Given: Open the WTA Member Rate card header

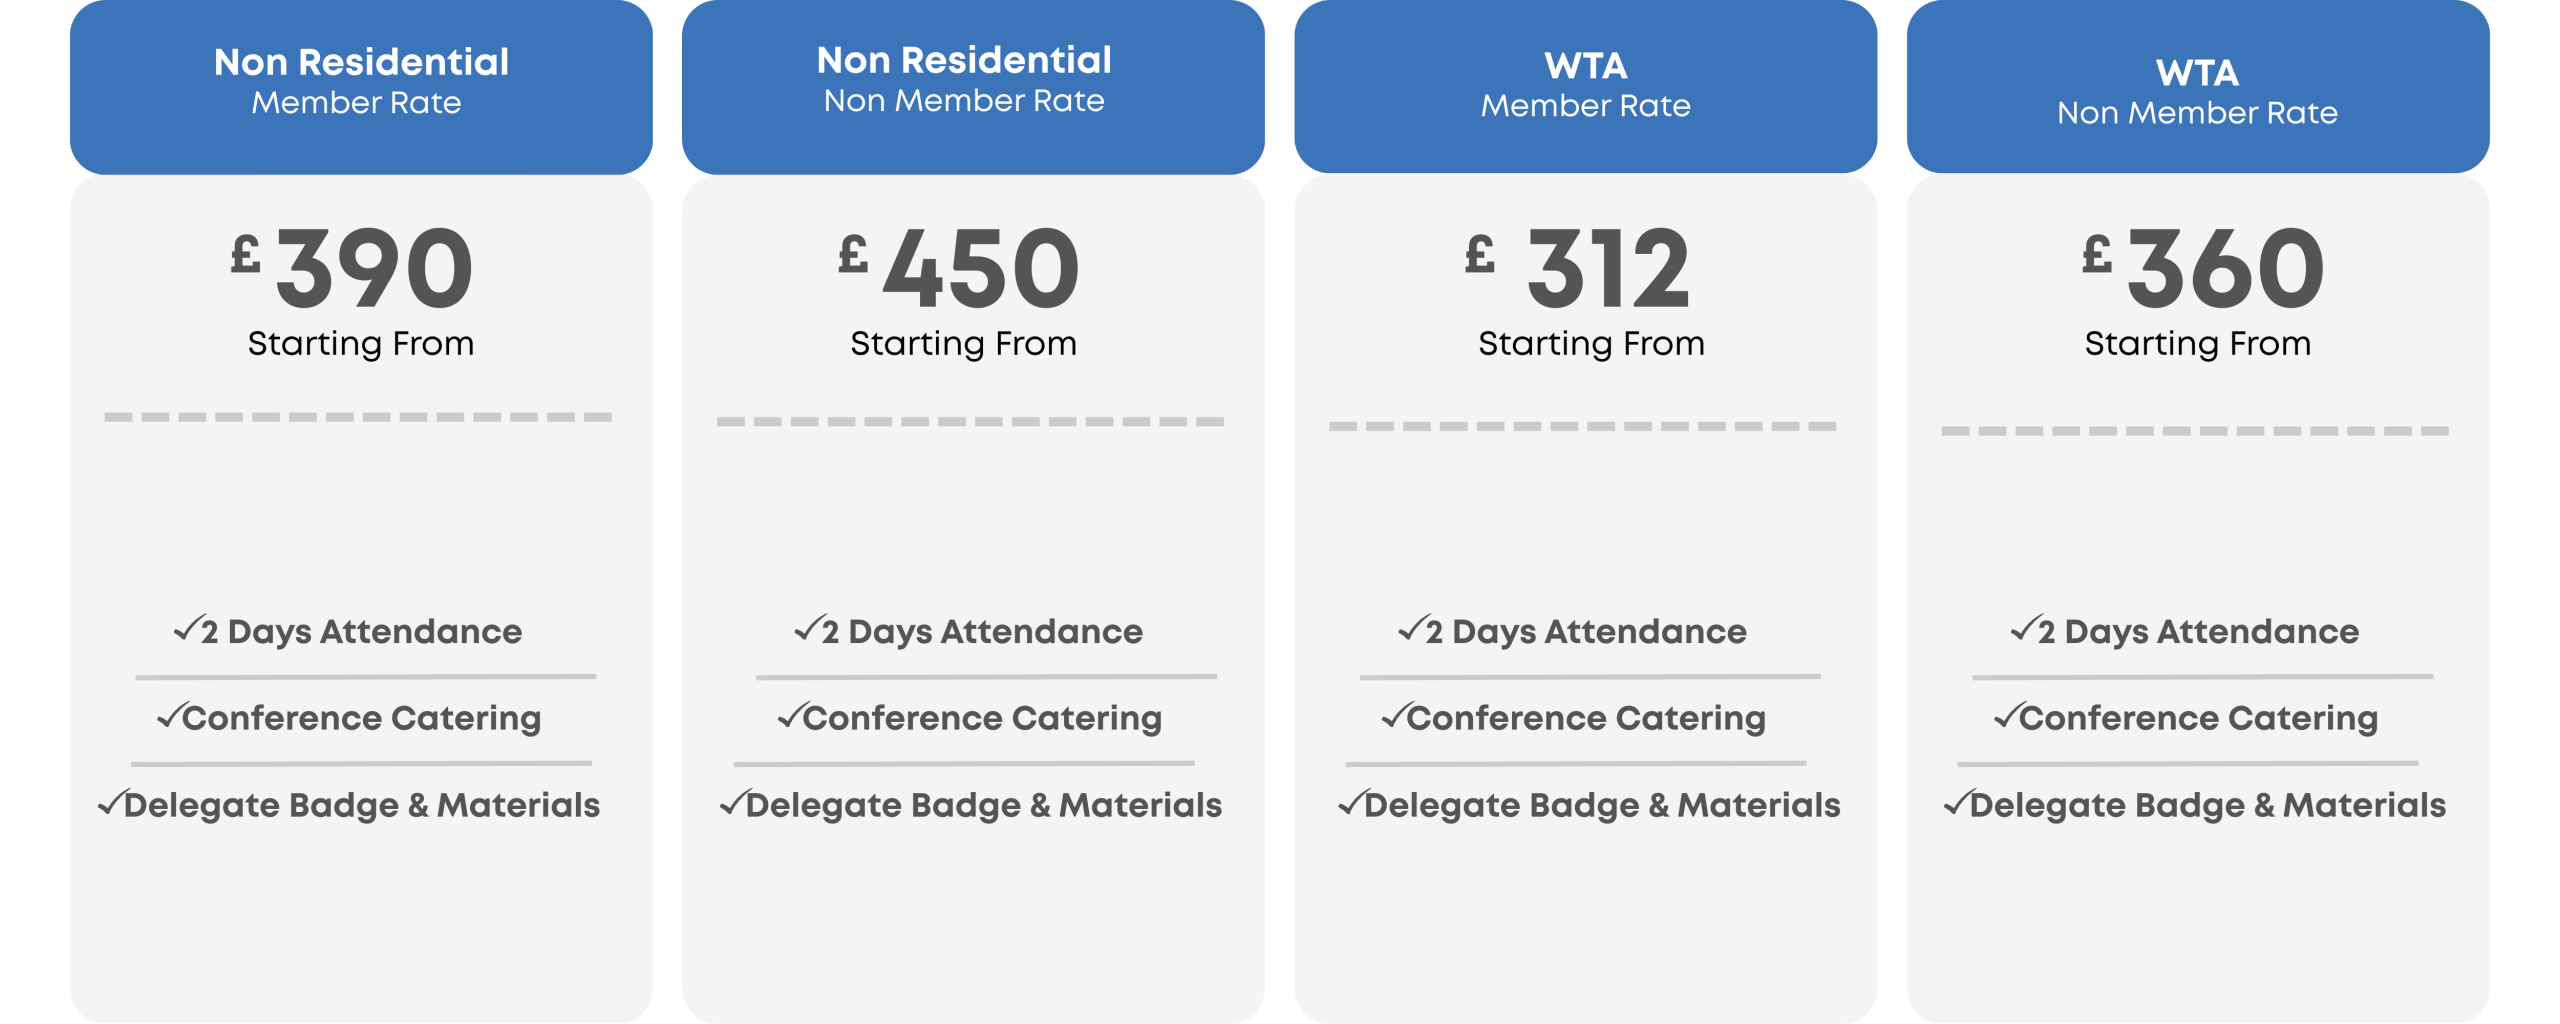Looking at the screenshot, I should (1585, 86).
